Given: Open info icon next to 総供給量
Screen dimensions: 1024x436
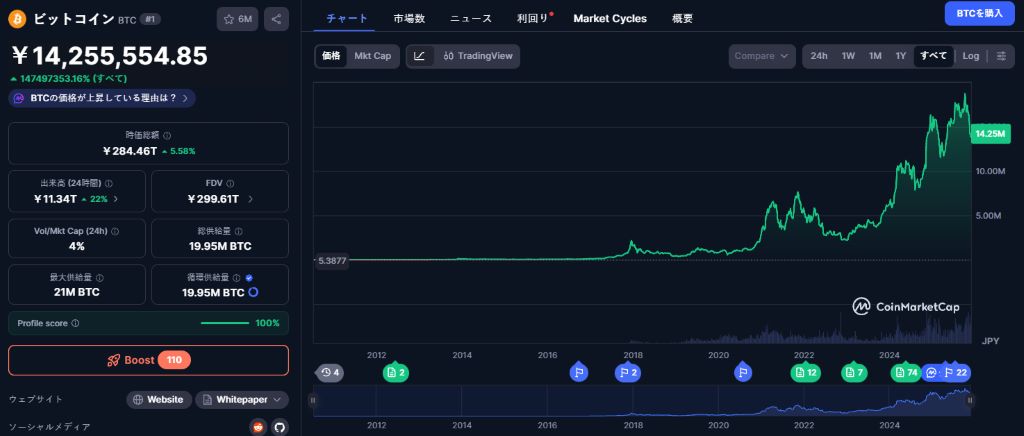Looking at the screenshot, I should click(x=238, y=231).
